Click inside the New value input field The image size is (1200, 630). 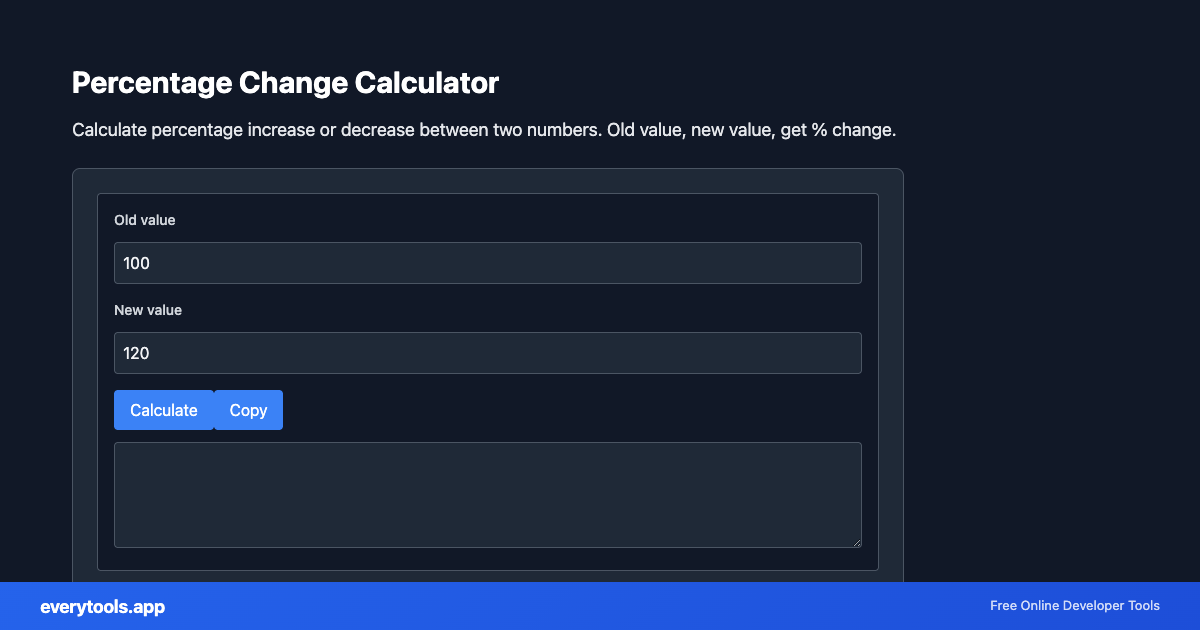(488, 352)
